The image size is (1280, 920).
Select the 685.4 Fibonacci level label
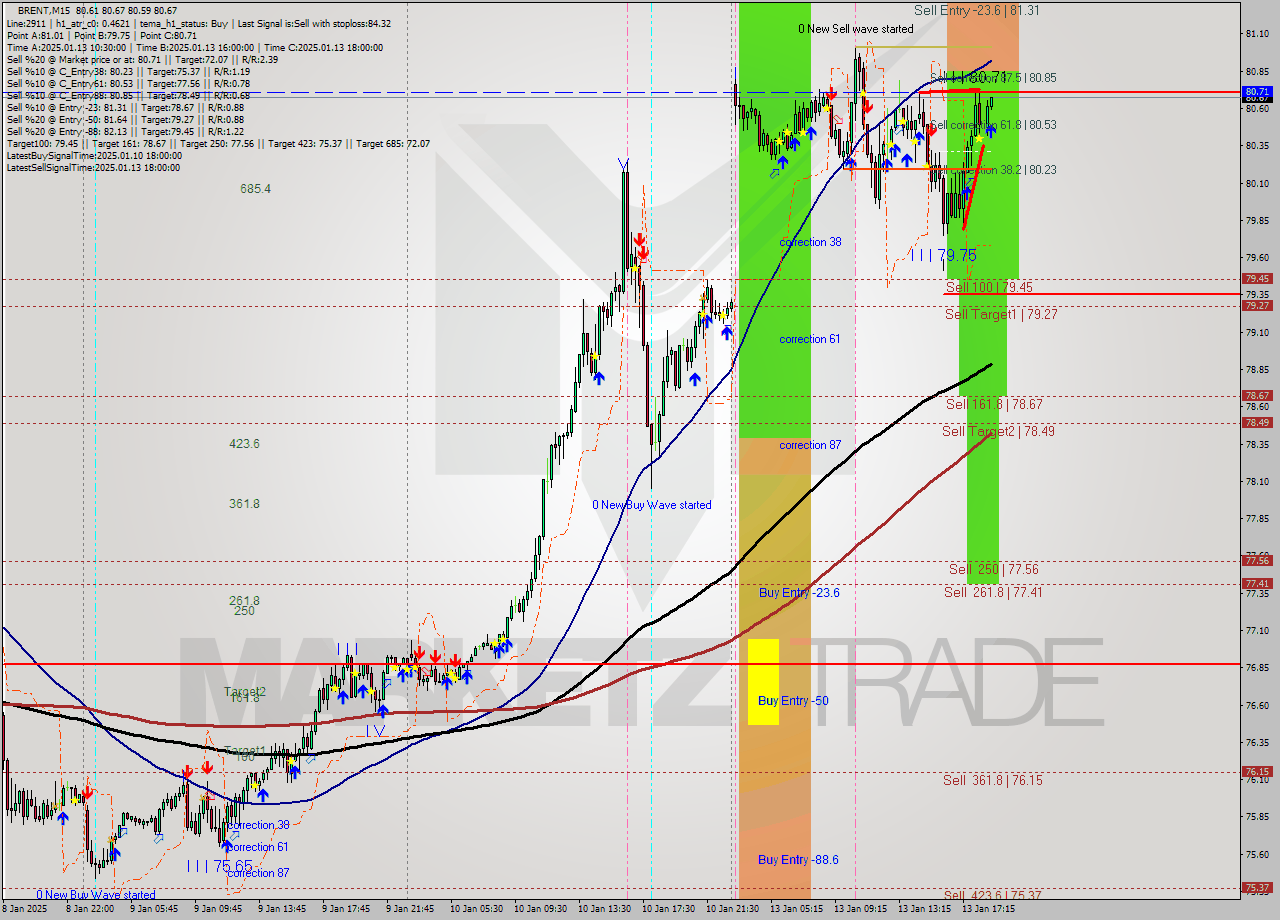click(x=255, y=188)
